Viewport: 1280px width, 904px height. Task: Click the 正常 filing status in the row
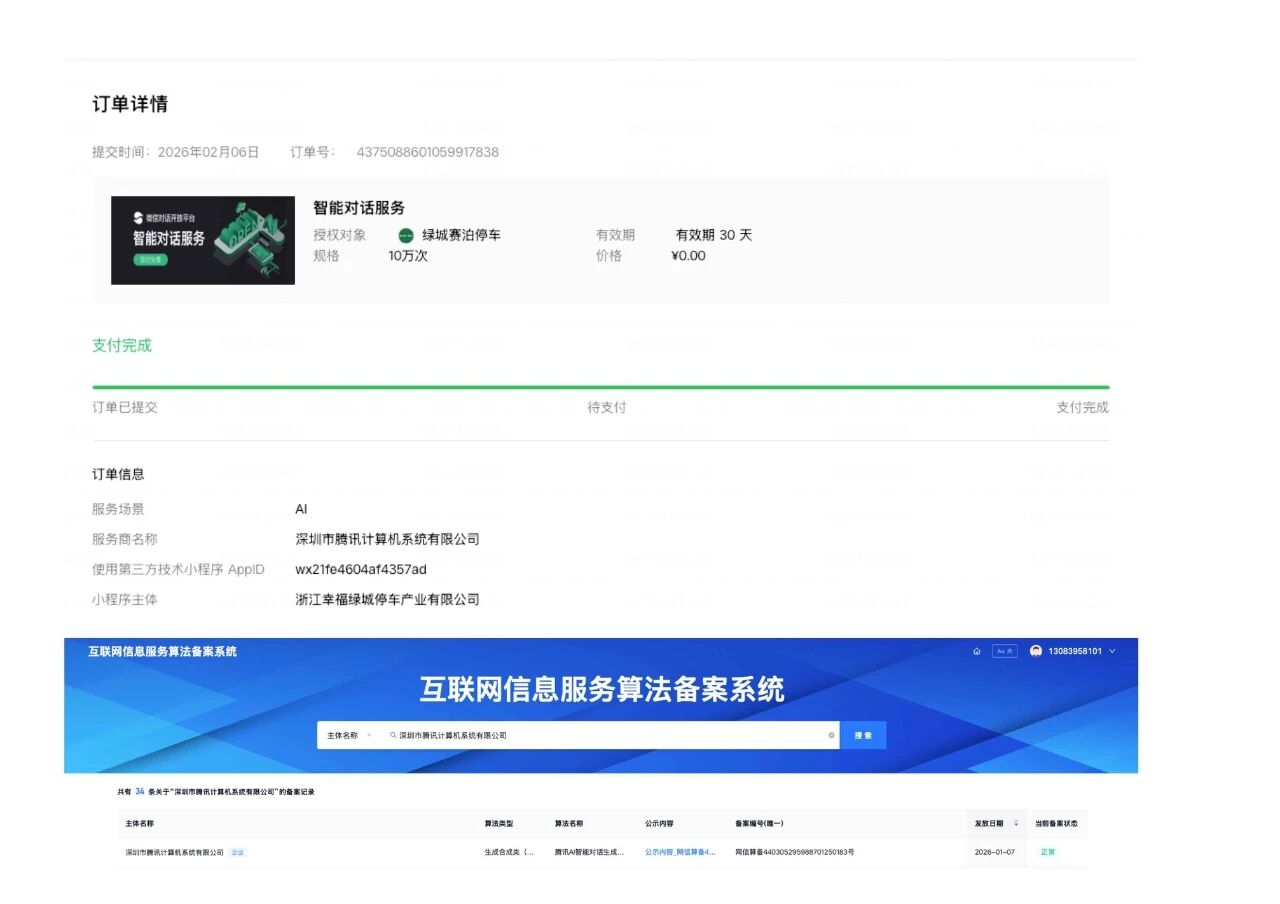pos(1048,852)
